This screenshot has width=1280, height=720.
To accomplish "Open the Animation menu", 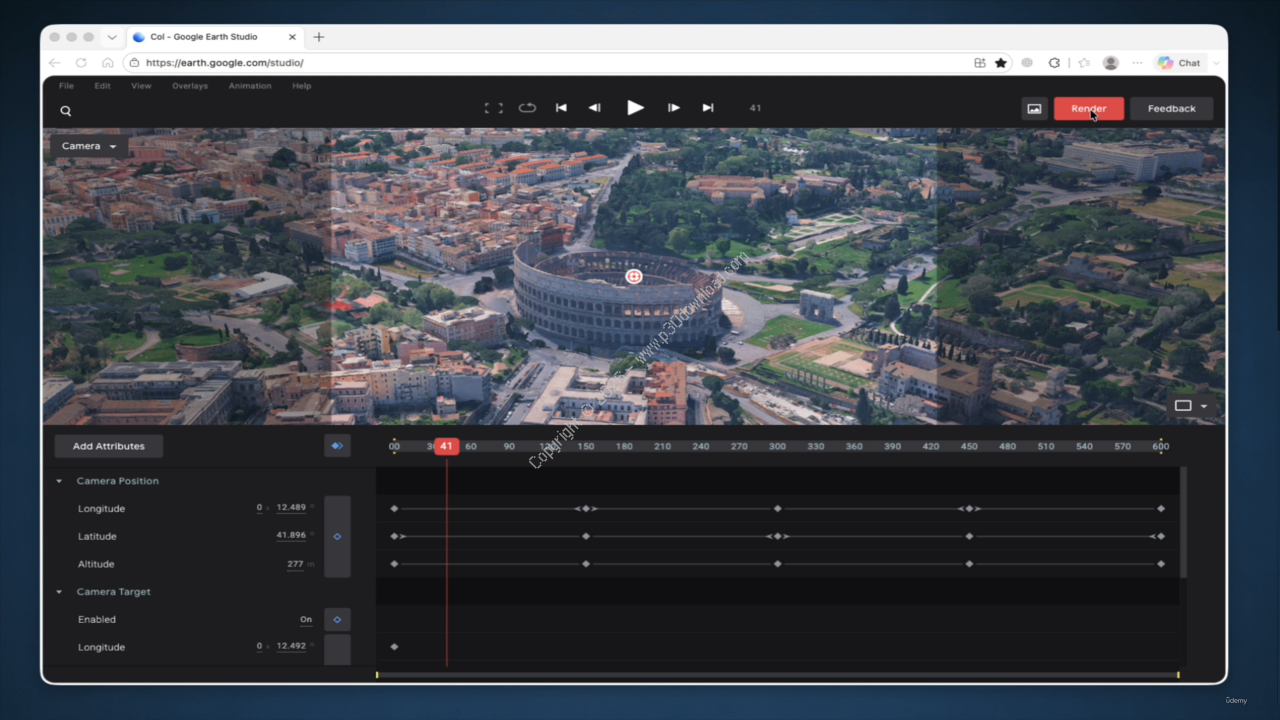I will (x=250, y=86).
